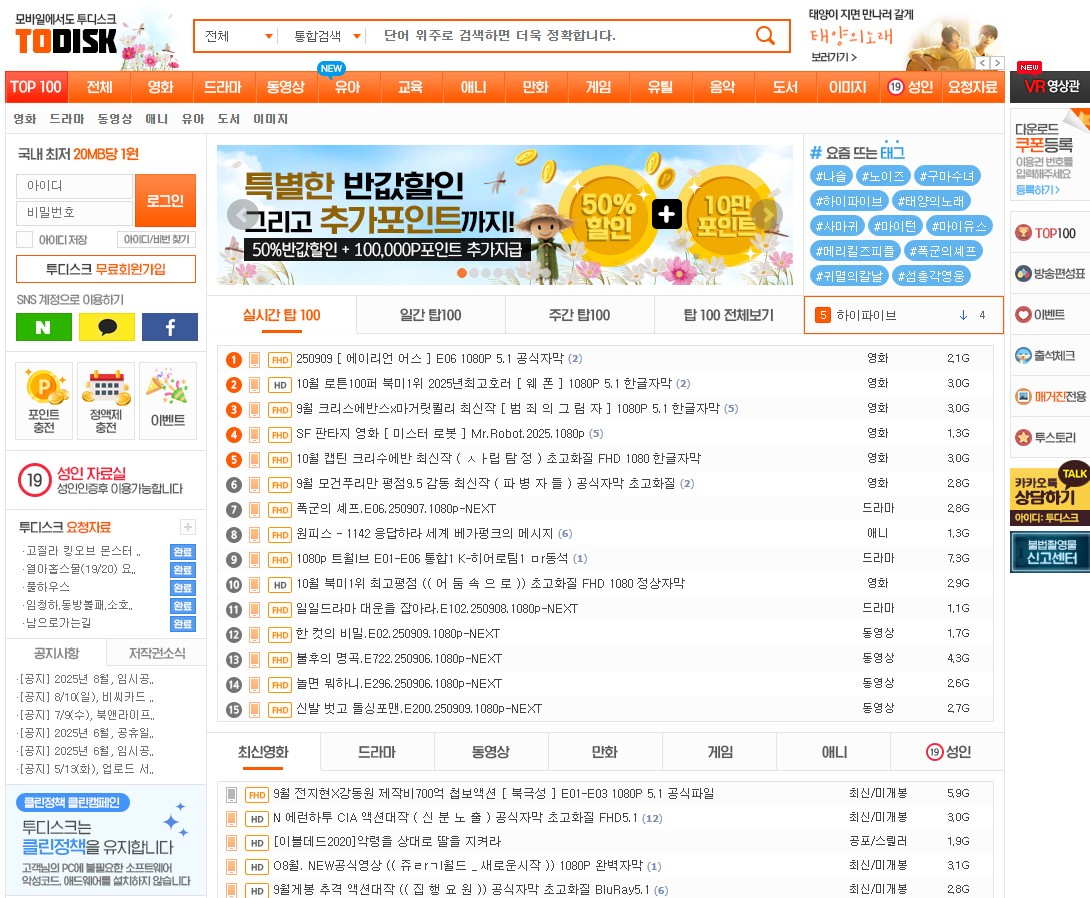Expand 투디스크 요청자료 with plus button
The image size is (1090, 898).
tap(187, 527)
